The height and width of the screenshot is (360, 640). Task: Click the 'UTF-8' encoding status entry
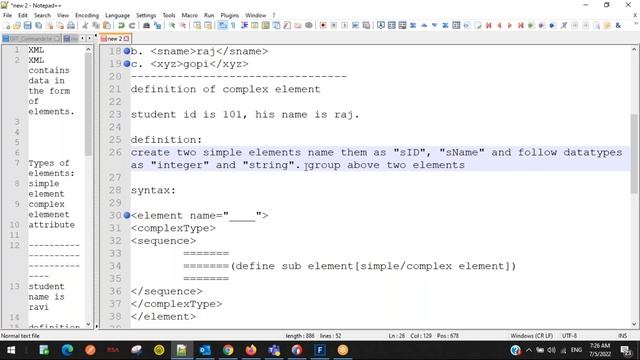(x=569, y=336)
